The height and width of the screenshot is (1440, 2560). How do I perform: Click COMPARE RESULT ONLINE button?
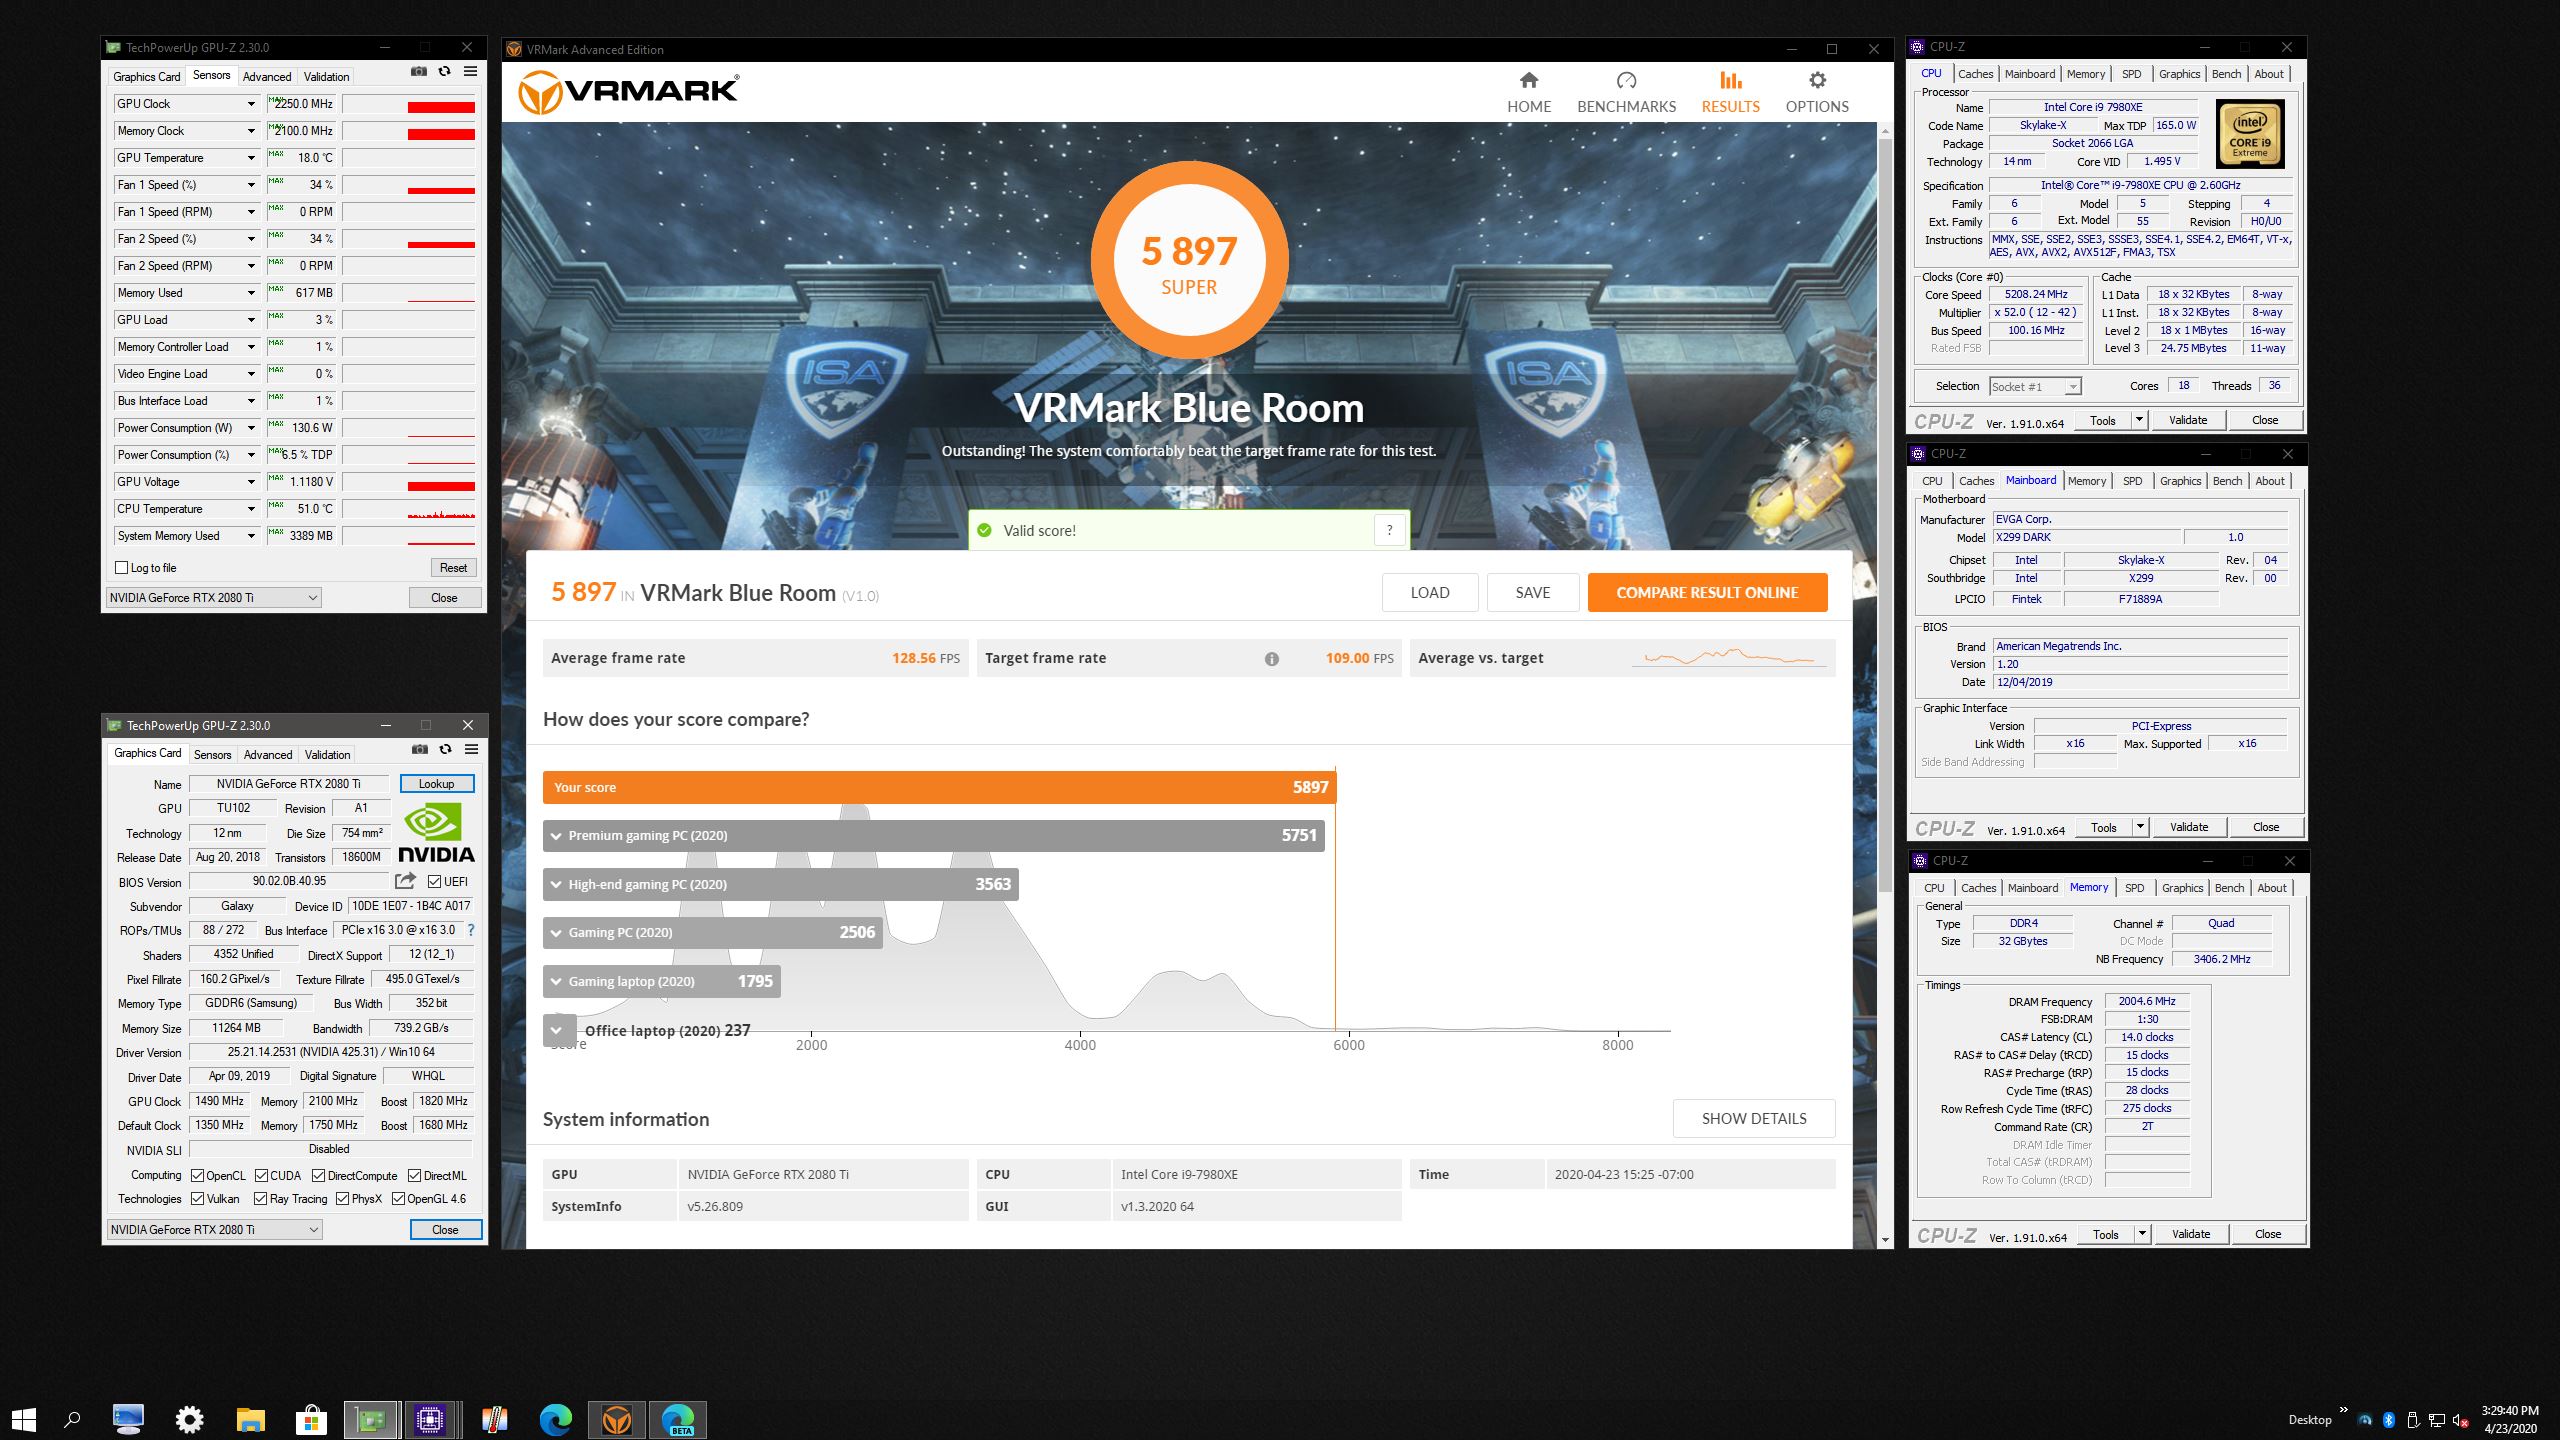click(x=1707, y=592)
